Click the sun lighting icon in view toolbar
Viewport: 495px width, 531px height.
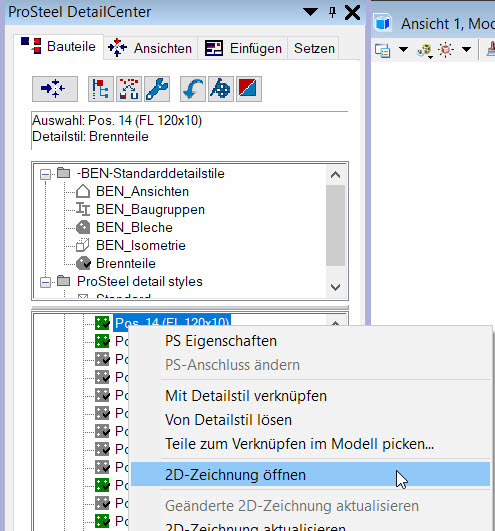(x=446, y=50)
